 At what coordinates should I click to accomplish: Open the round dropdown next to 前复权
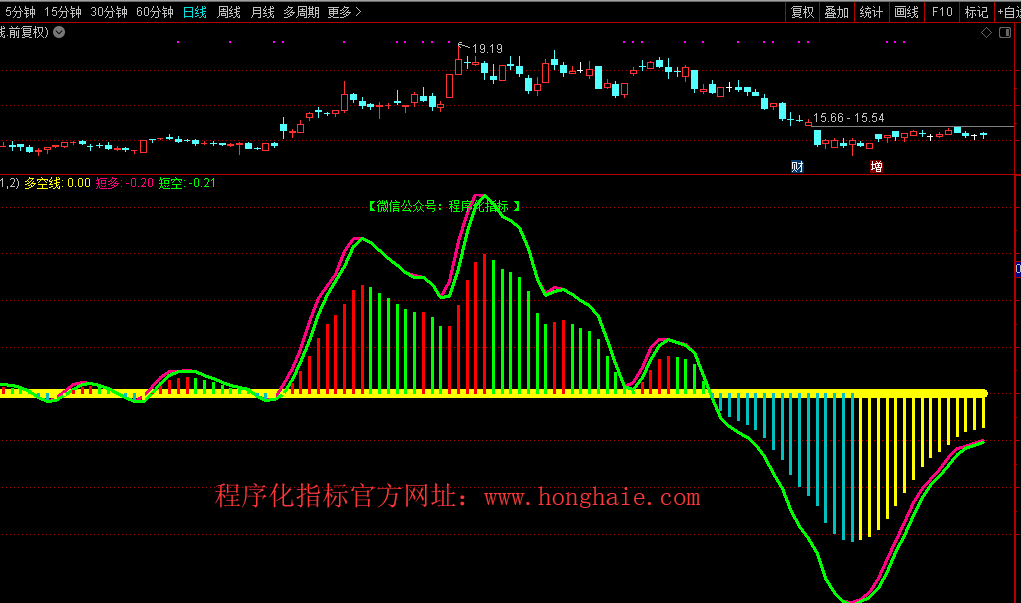pyautogui.click(x=59, y=32)
